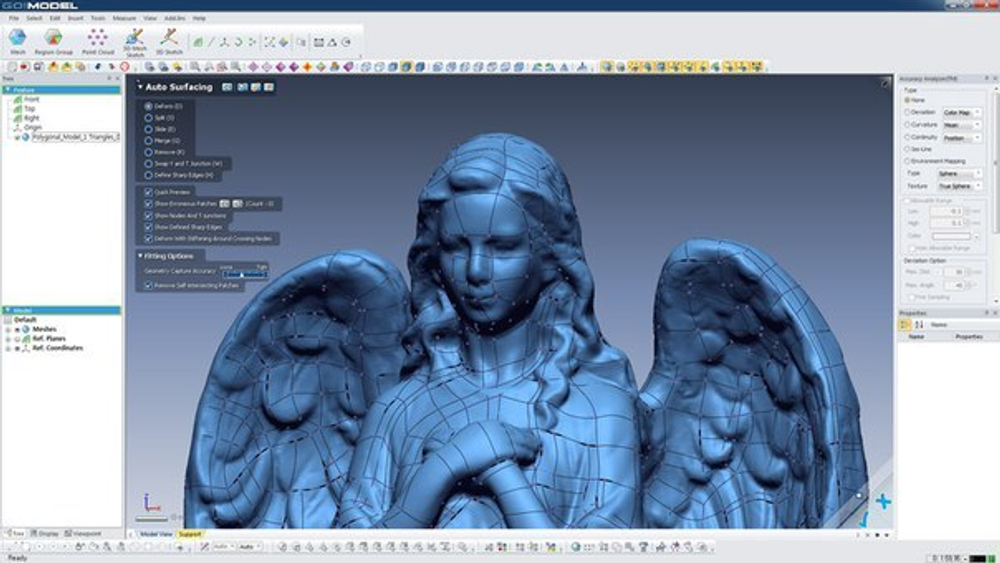Click the green ref plane icon
Screen dimensions: 1000x563
[x=198, y=42]
